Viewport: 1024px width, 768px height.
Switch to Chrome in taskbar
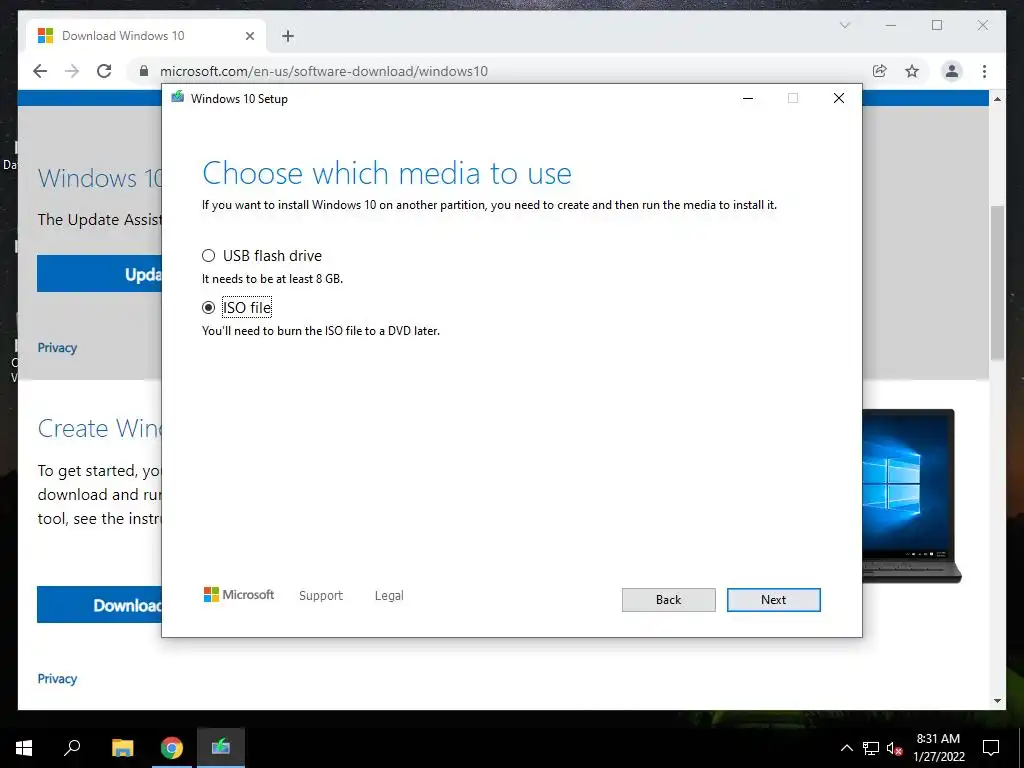[x=172, y=748]
